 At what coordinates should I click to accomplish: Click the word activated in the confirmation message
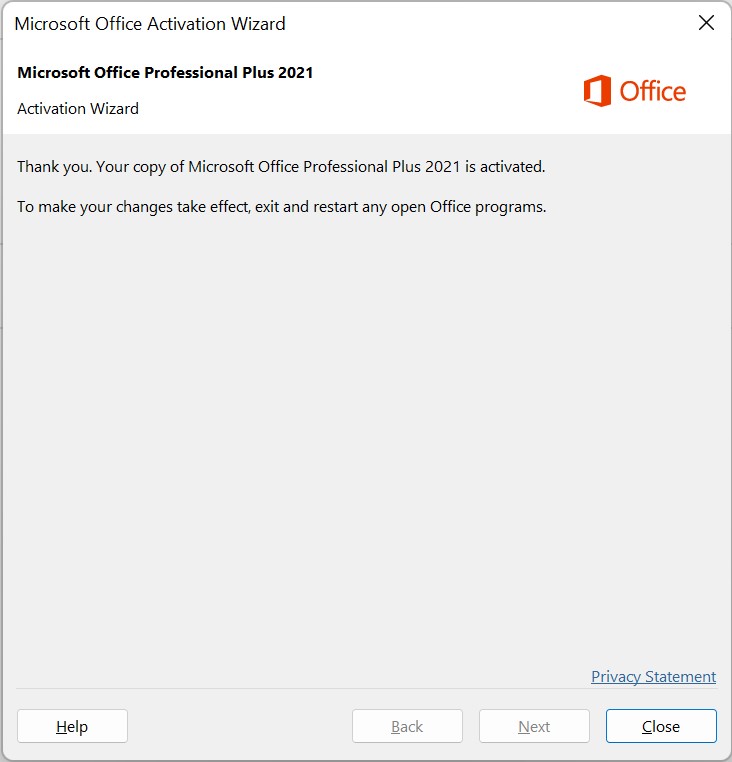(x=512, y=167)
